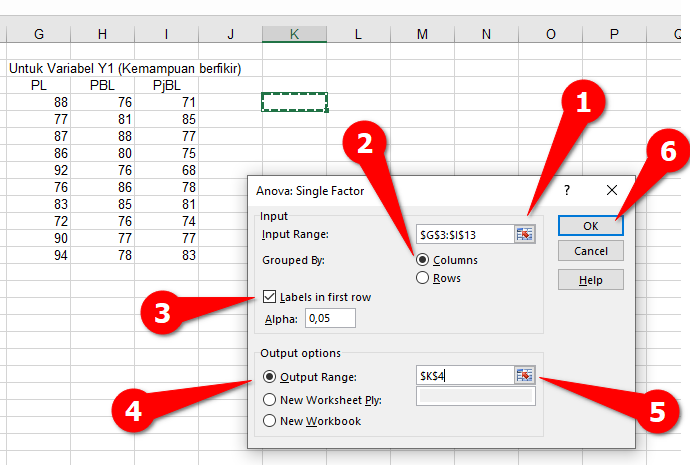Select column K header
Image resolution: width=690 pixels, height=465 pixels.
click(x=294, y=34)
